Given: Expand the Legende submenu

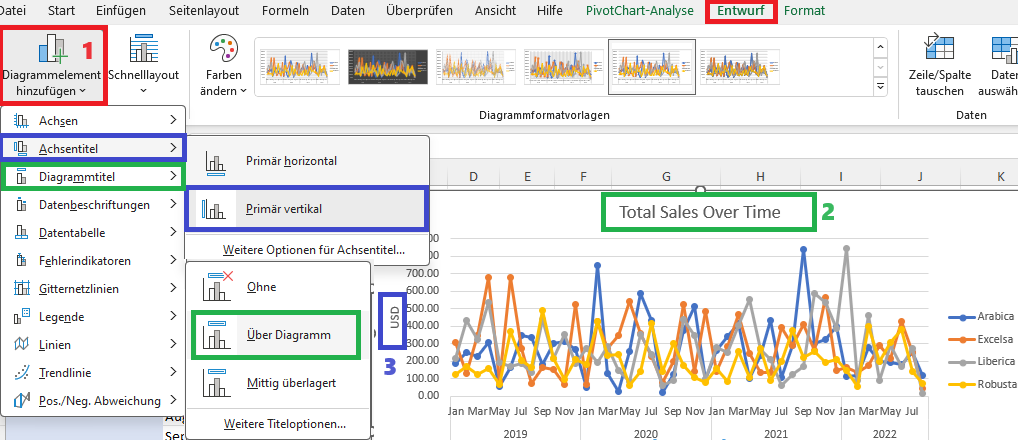Looking at the screenshot, I should 94,317.
